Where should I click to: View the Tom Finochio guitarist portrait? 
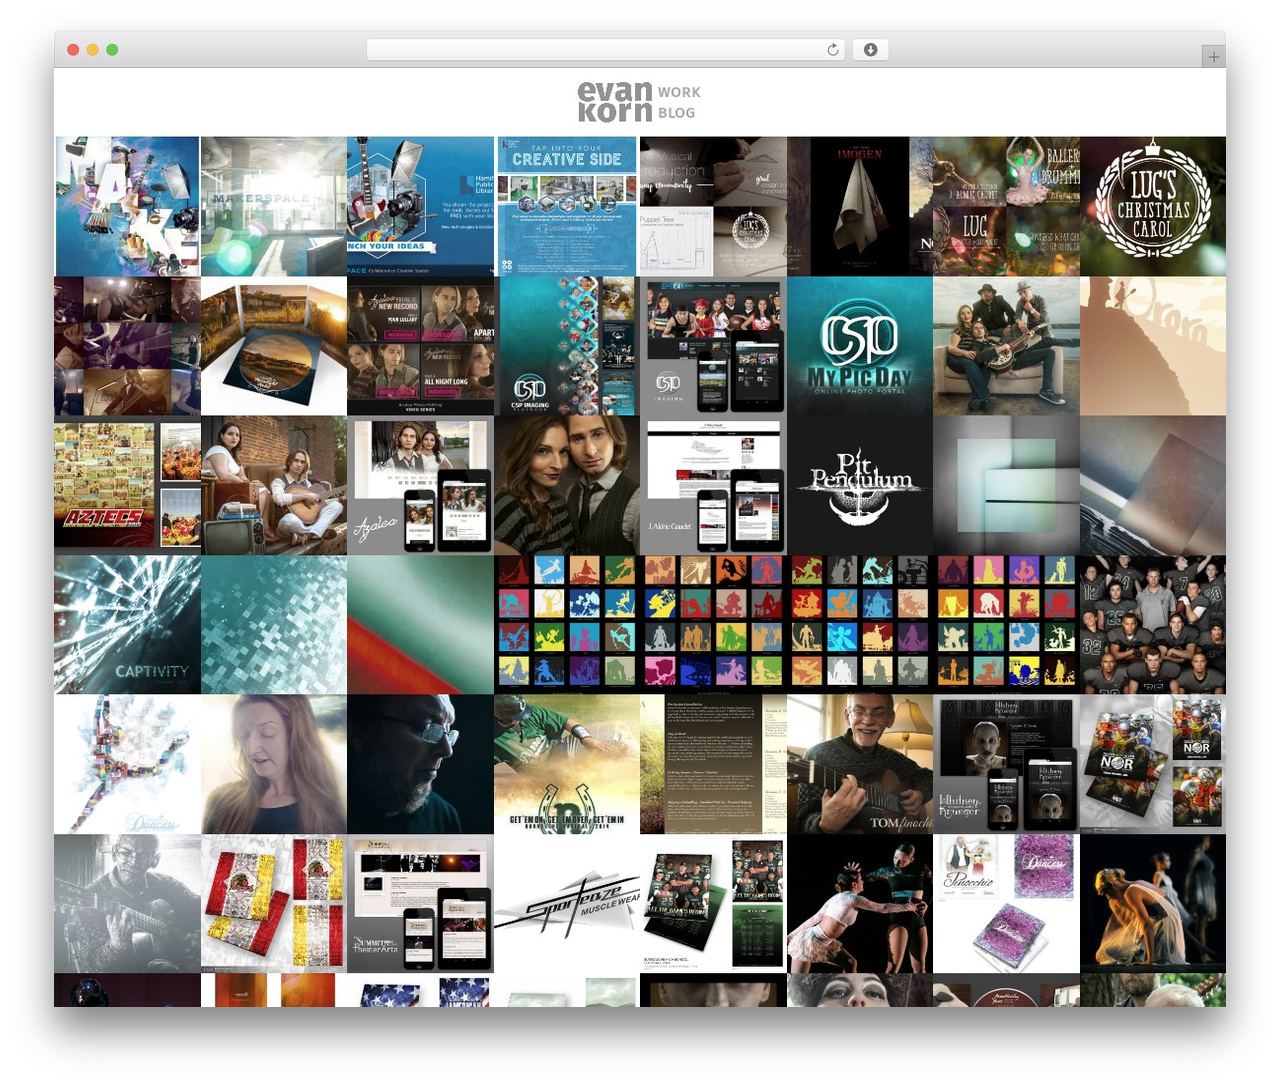pyautogui.click(x=859, y=764)
